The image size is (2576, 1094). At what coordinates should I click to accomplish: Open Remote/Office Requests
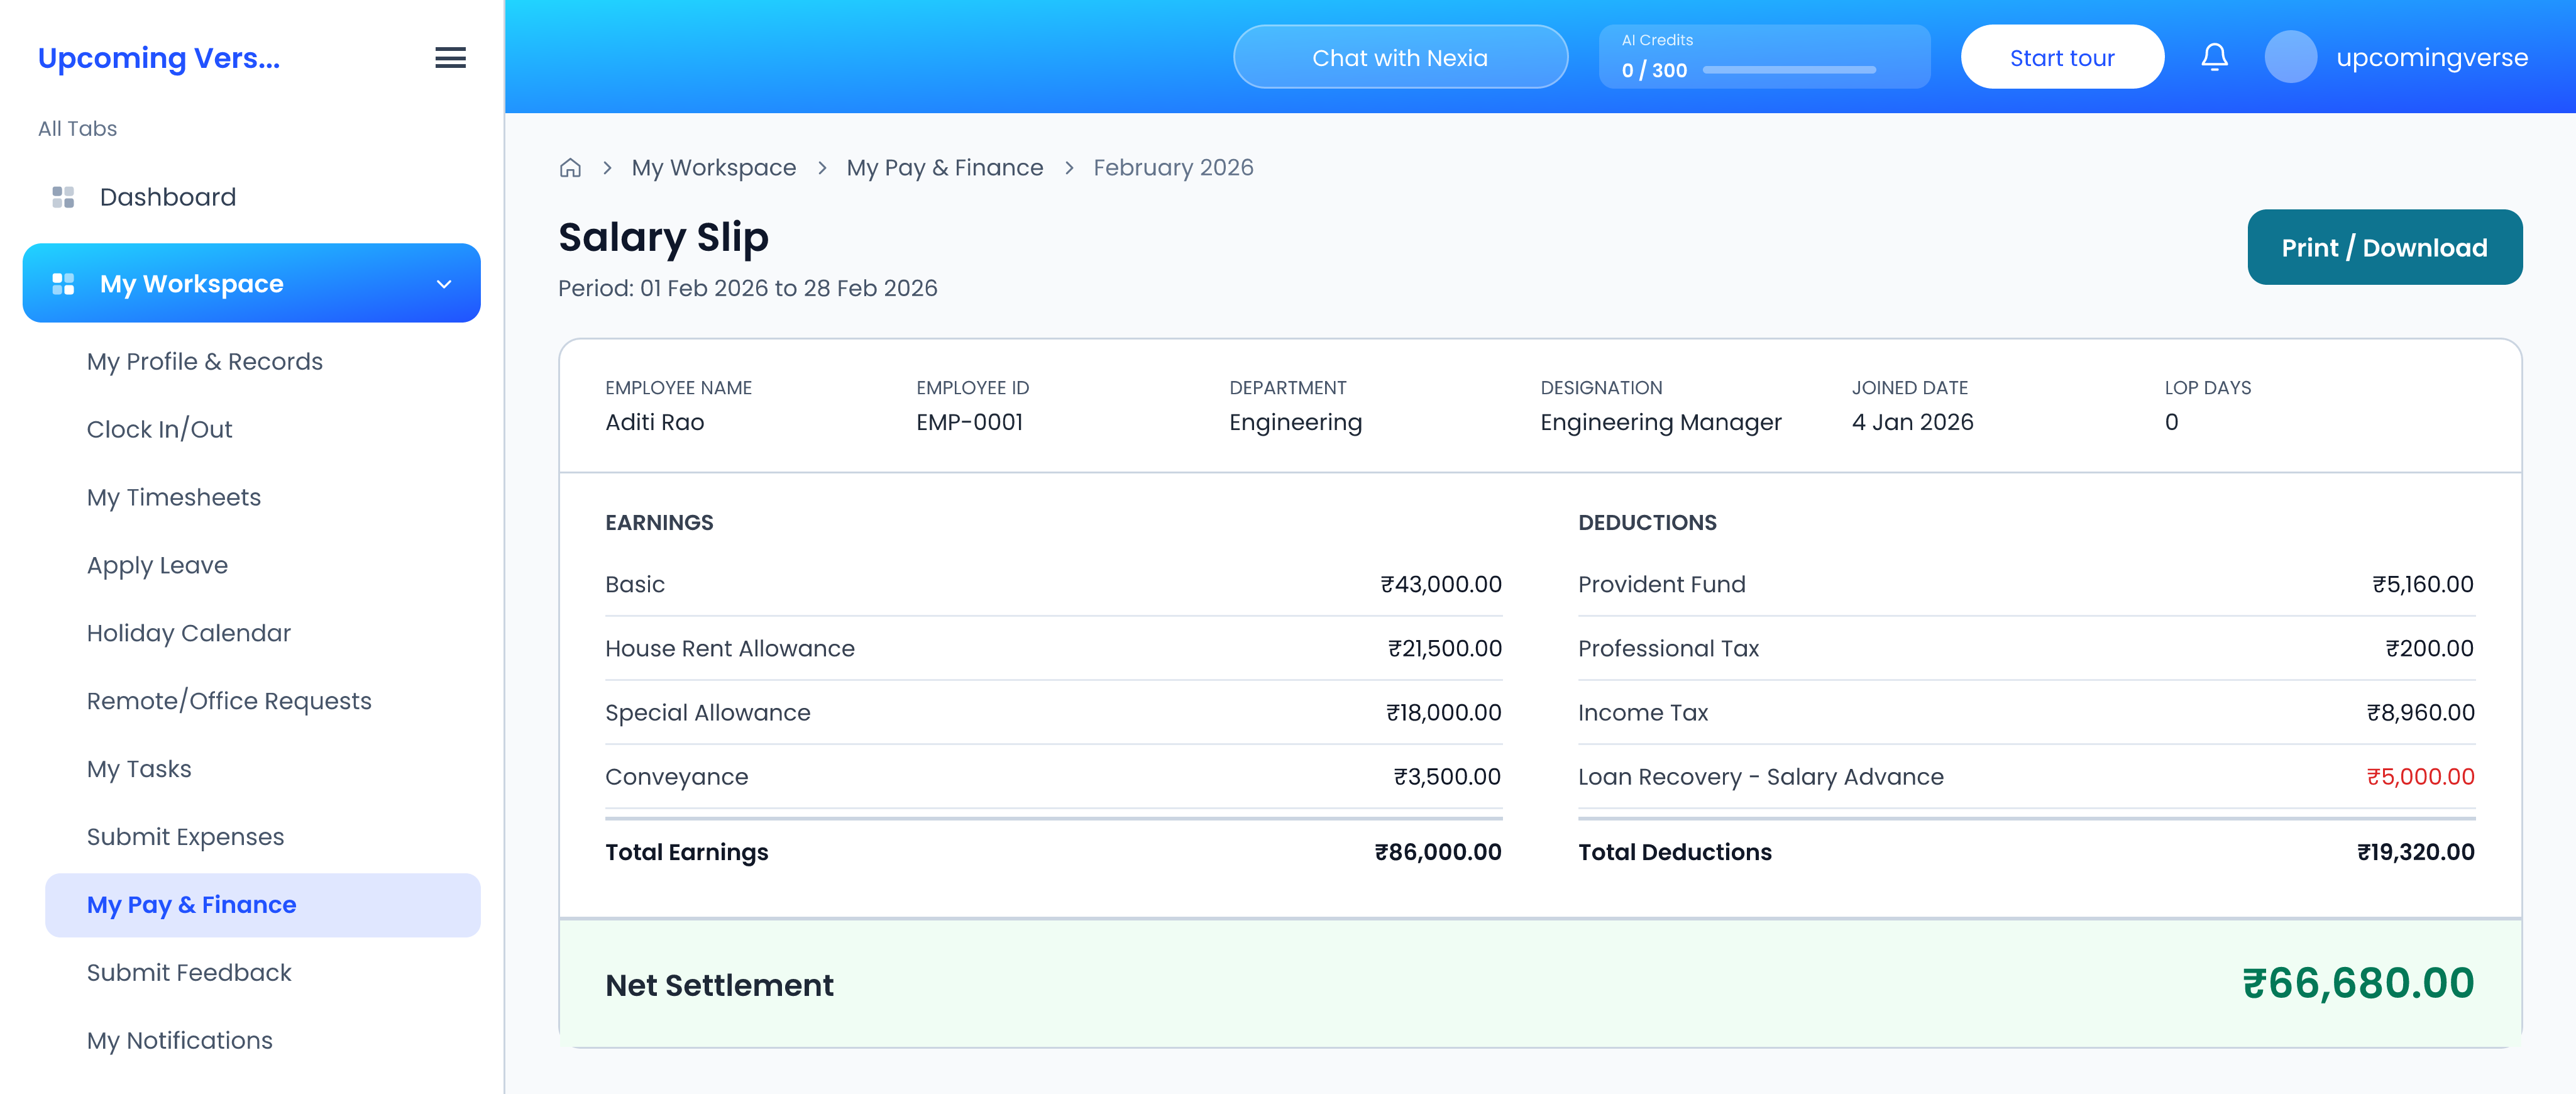tap(229, 701)
